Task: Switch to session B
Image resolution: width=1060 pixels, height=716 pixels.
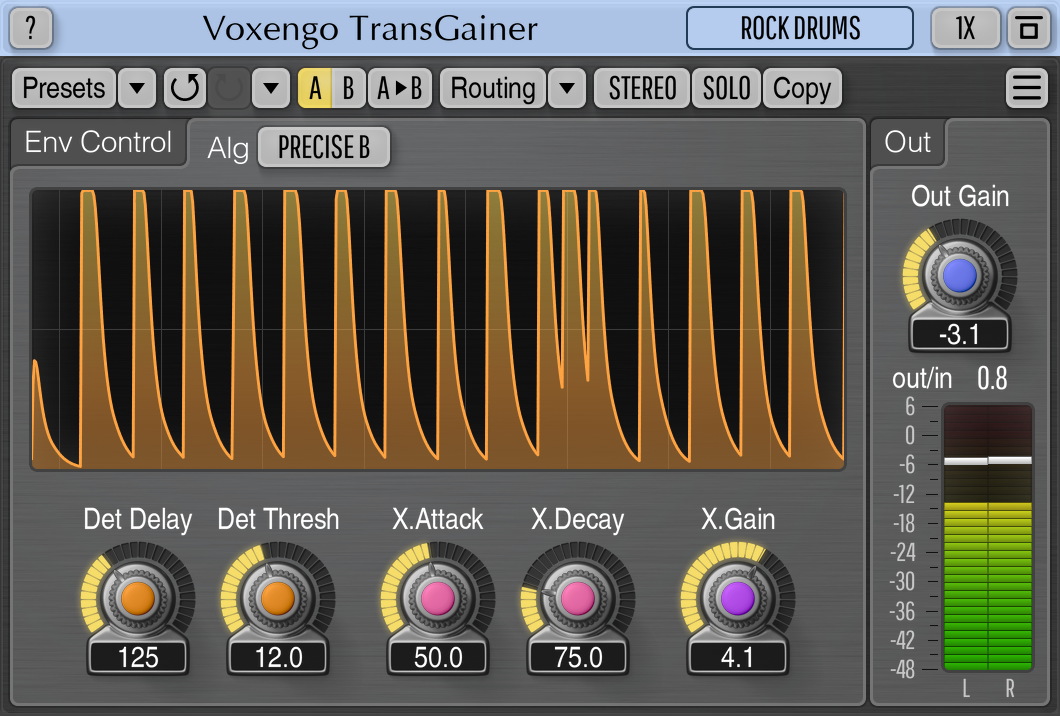Action: [346, 88]
